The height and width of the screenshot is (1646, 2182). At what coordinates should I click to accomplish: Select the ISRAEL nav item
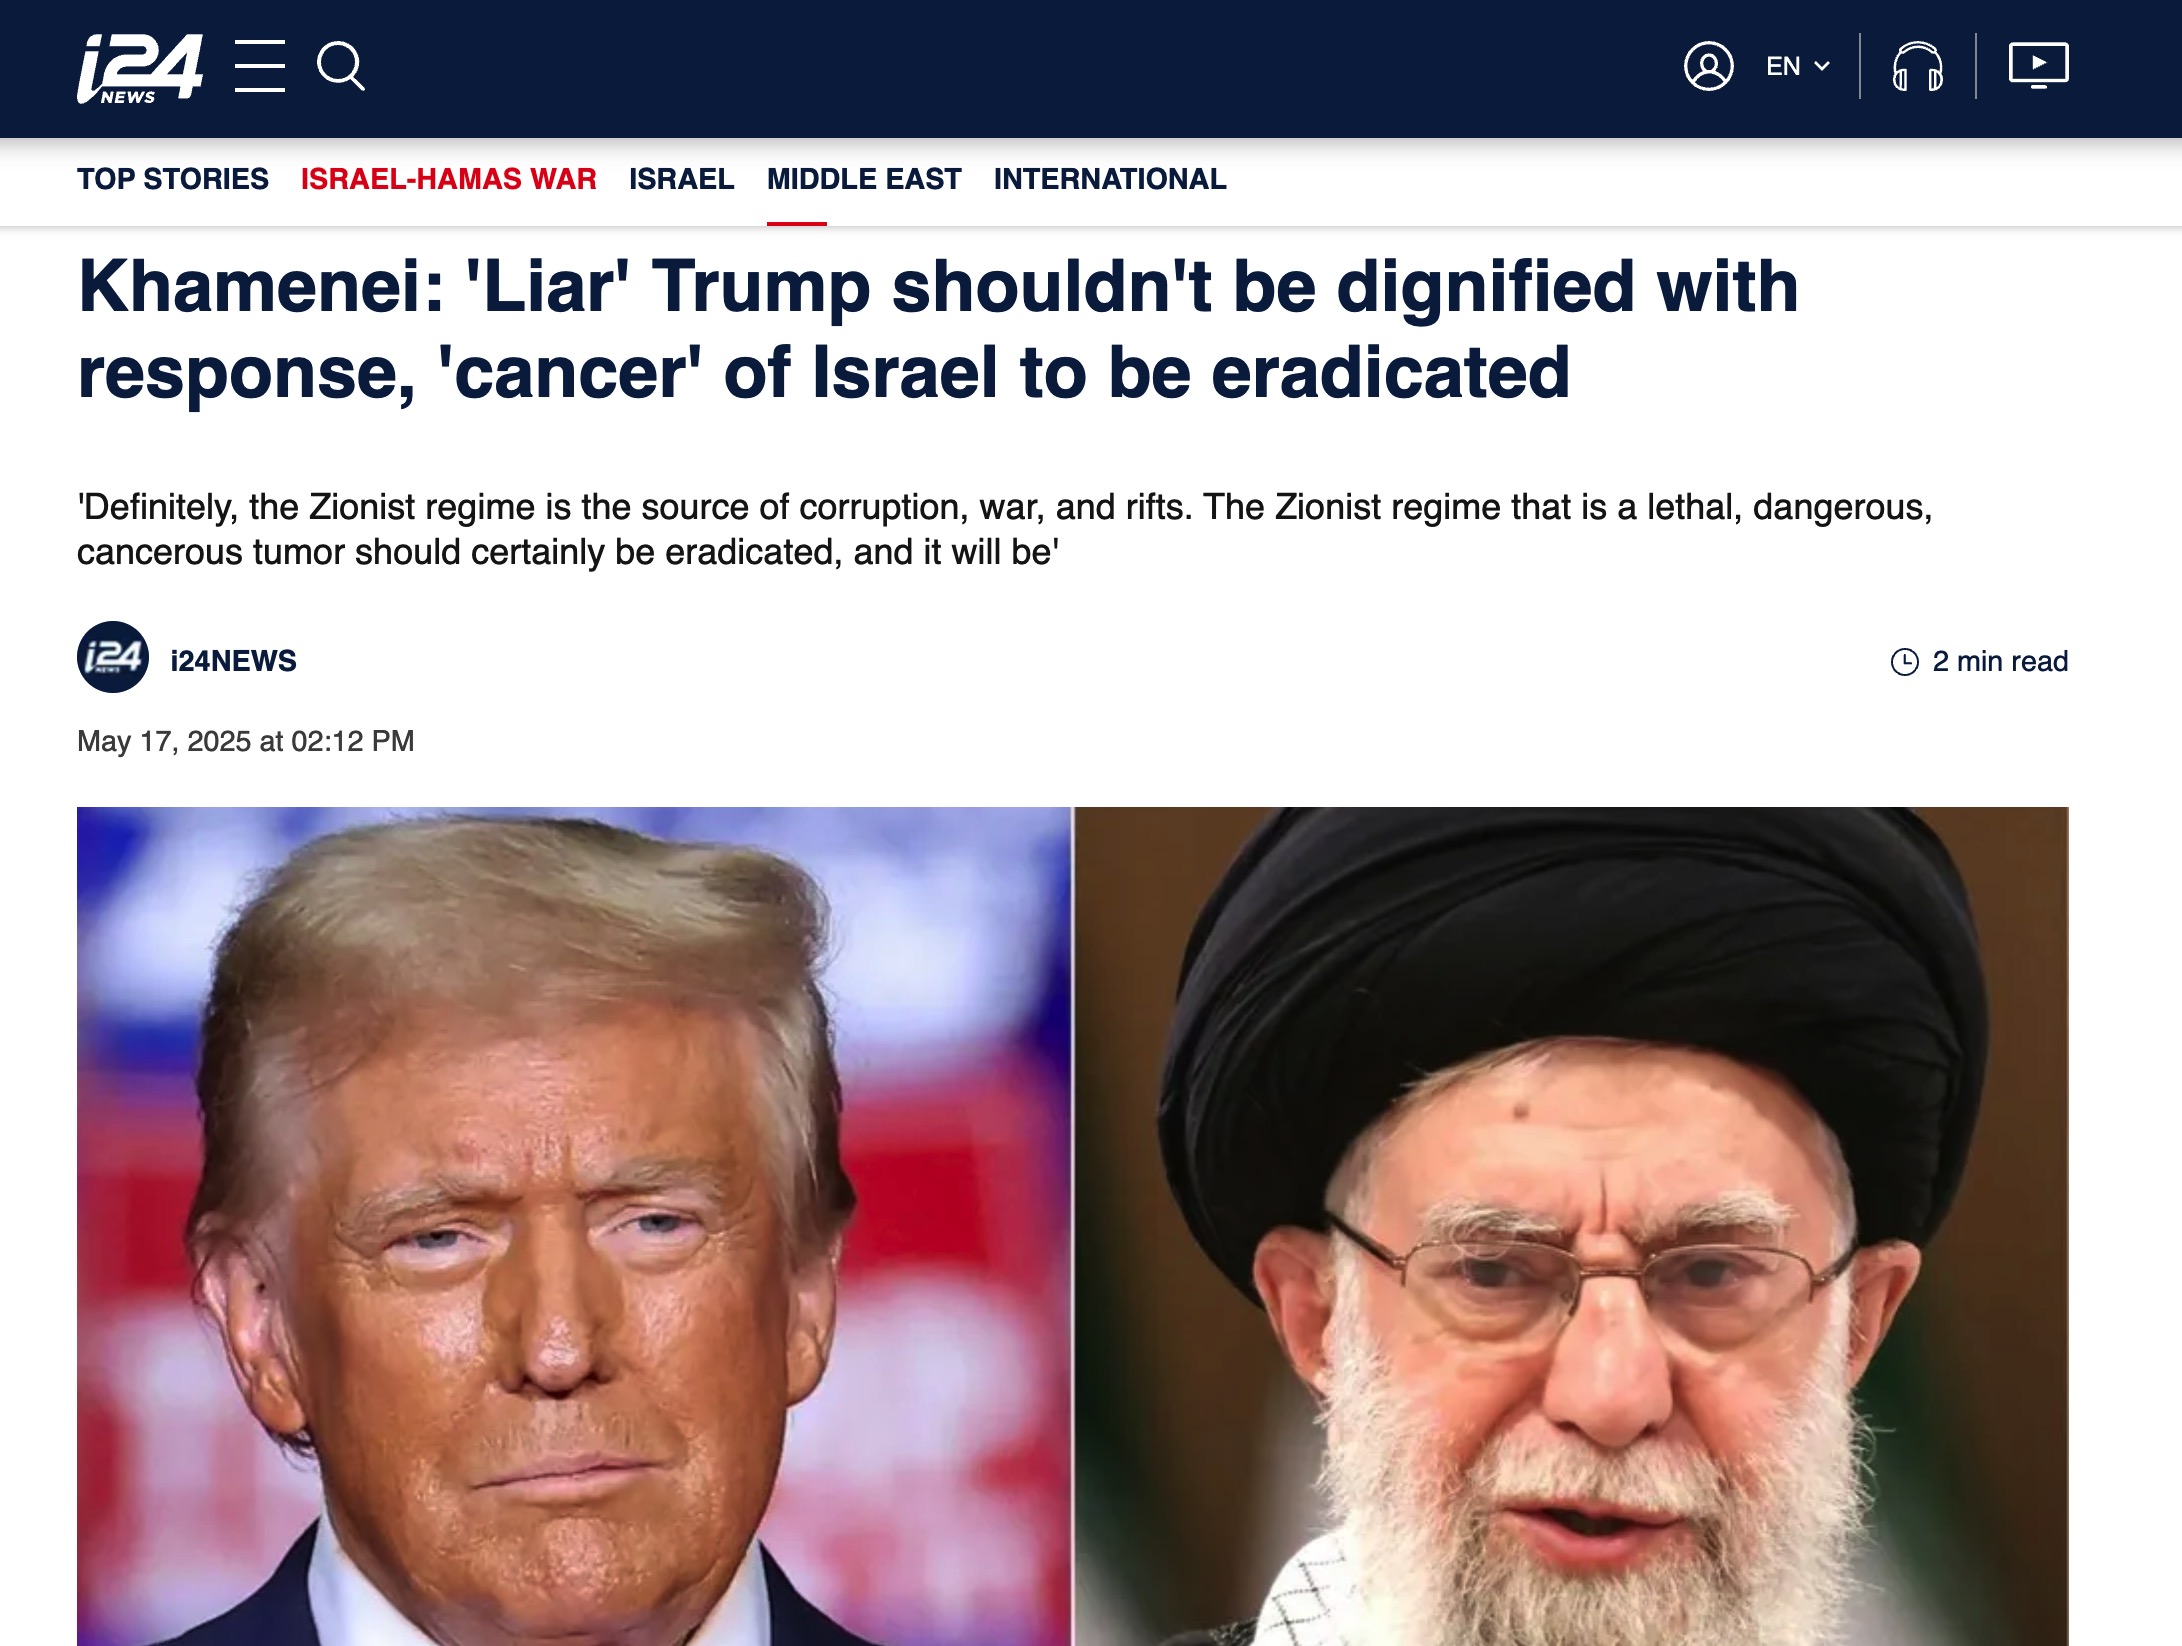point(681,179)
